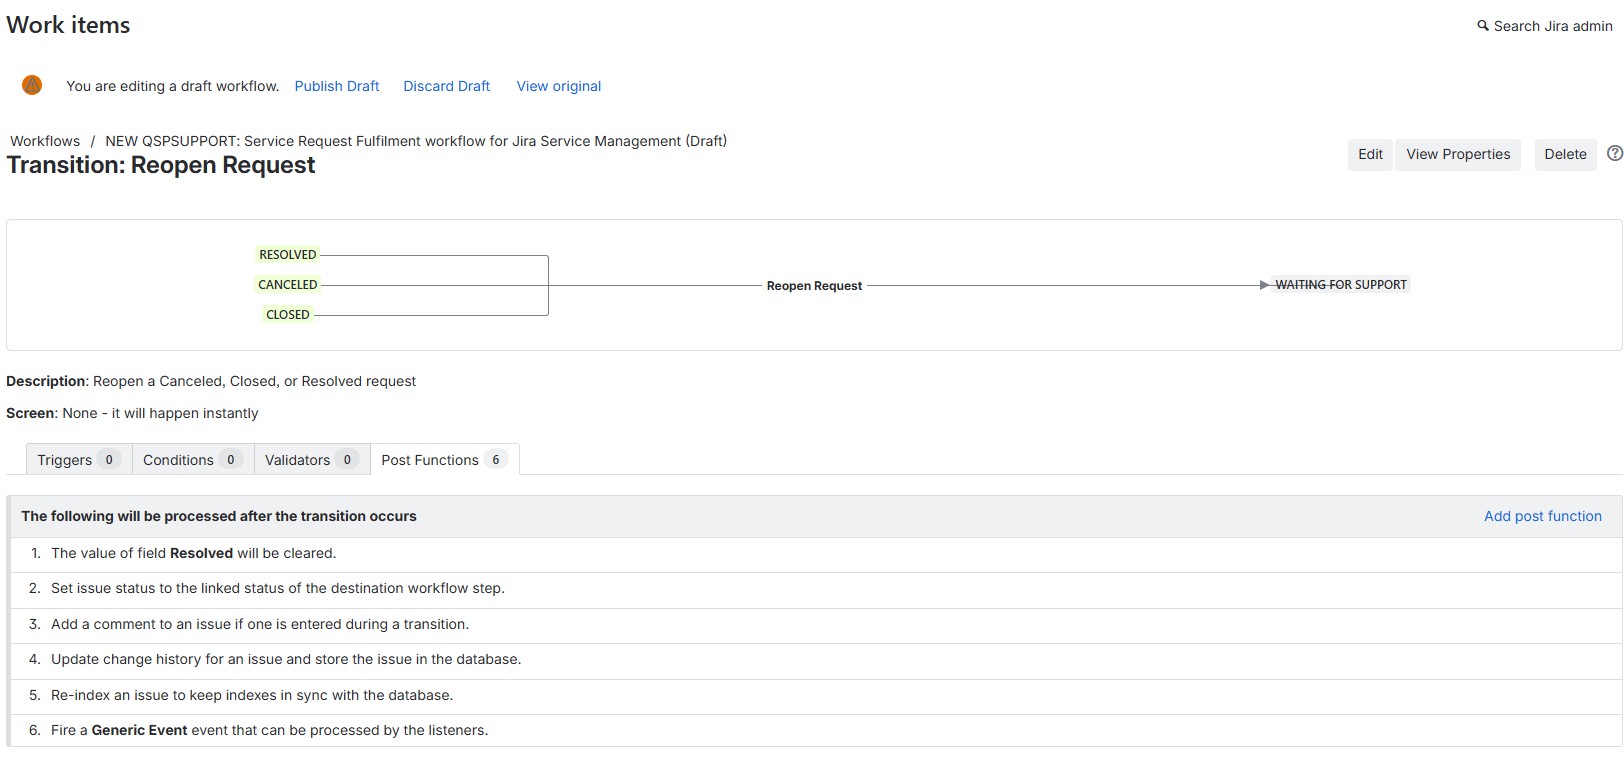
Task: Discard the draft workflow
Action: click(447, 86)
